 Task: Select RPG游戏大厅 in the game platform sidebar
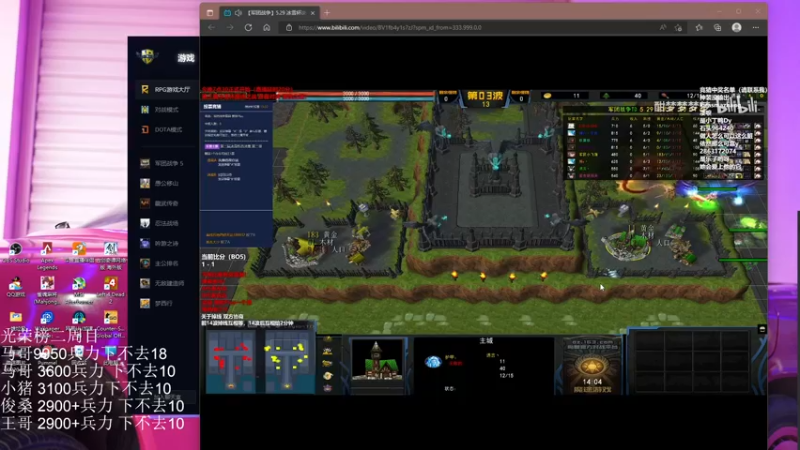pos(167,89)
